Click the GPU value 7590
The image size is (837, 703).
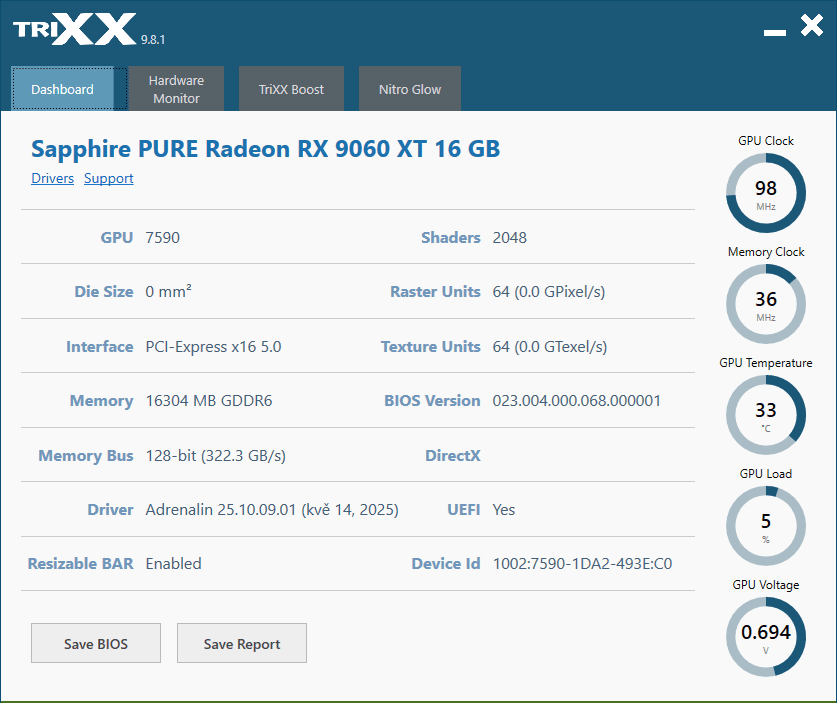(x=163, y=238)
